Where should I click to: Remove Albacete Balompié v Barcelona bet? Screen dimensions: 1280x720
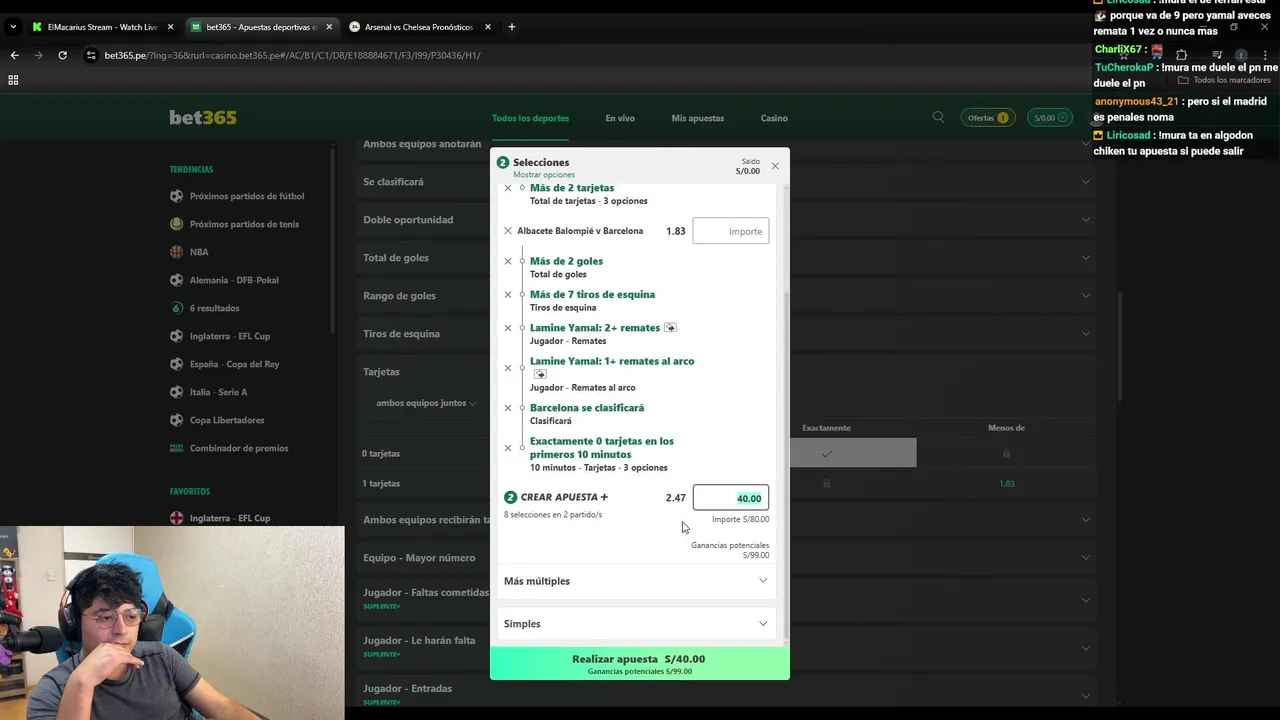pos(508,231)
